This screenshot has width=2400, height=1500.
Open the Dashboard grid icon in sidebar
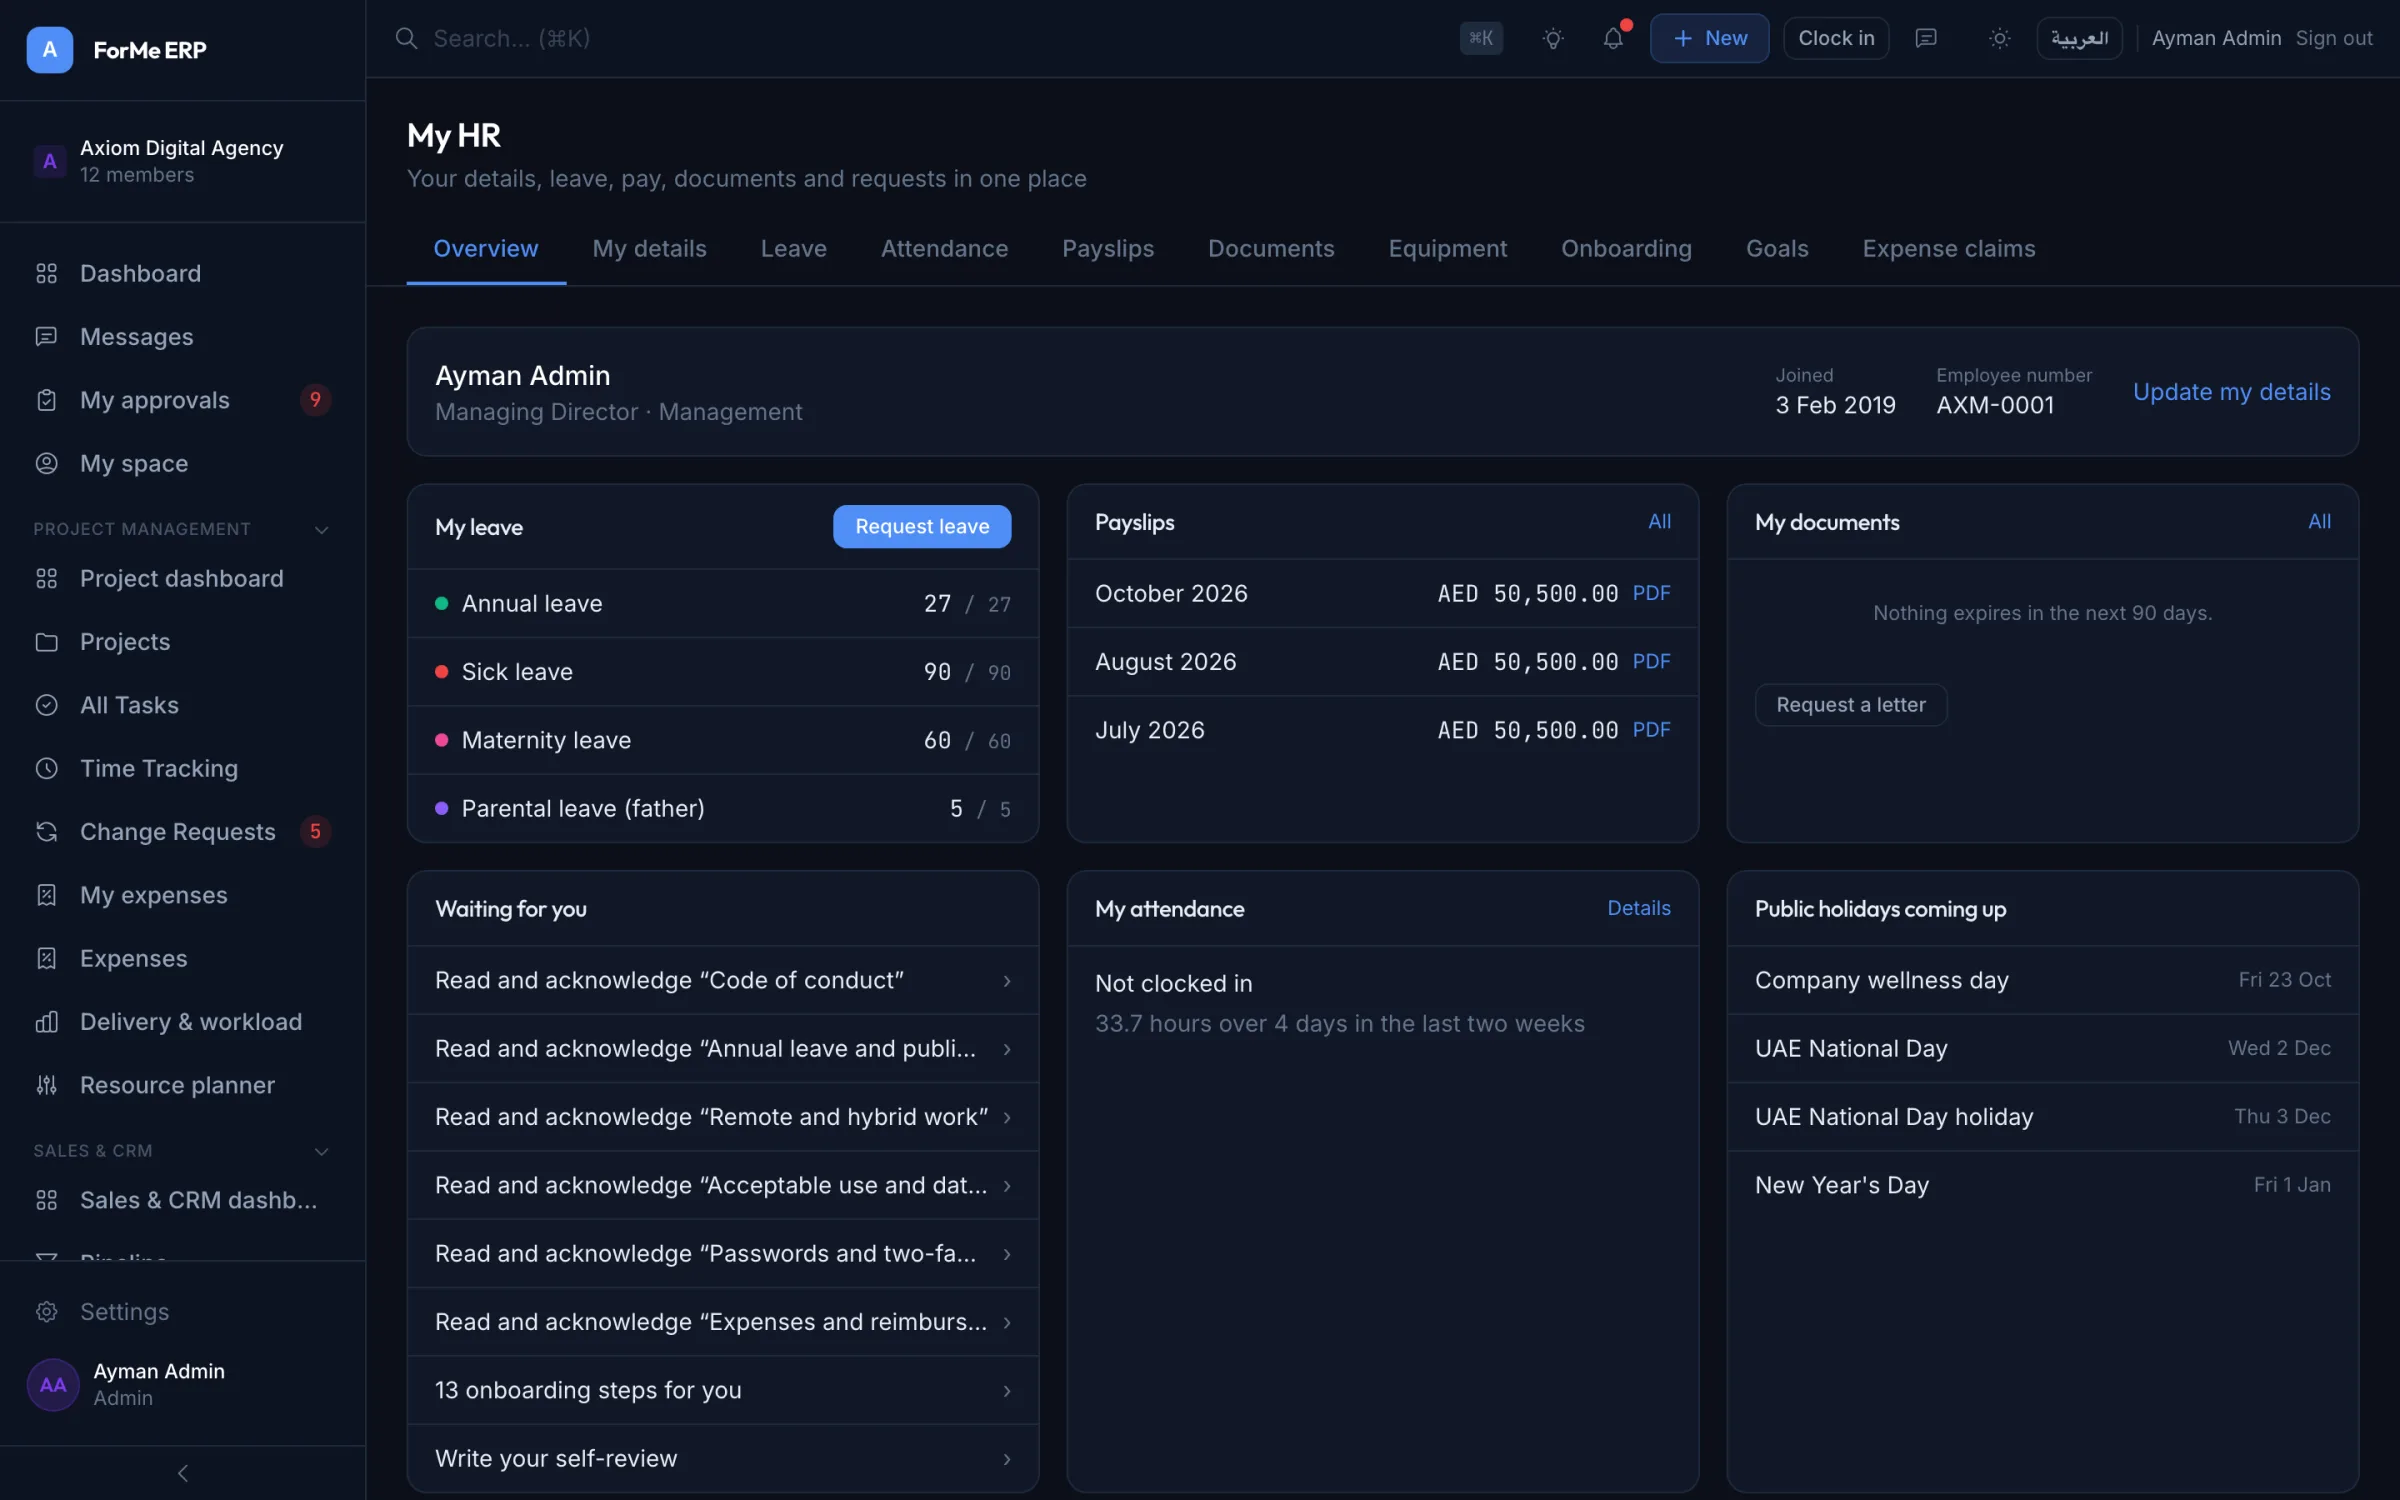point(46,273)
